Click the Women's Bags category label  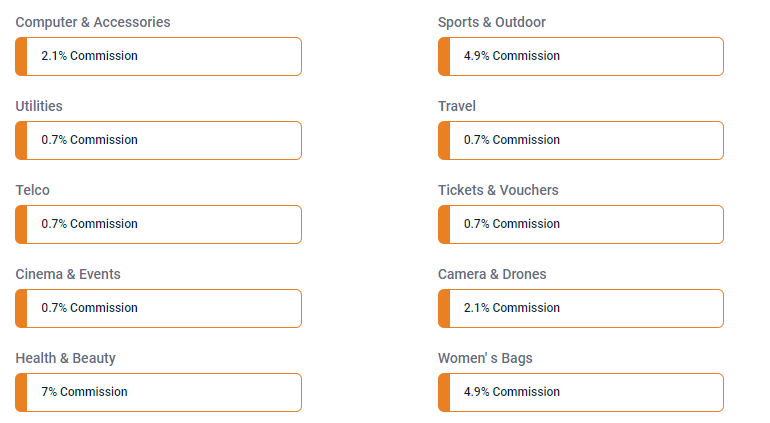[484, 358]
